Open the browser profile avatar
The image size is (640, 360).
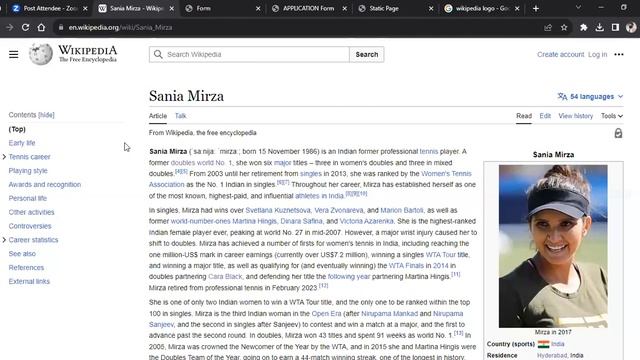631,27
